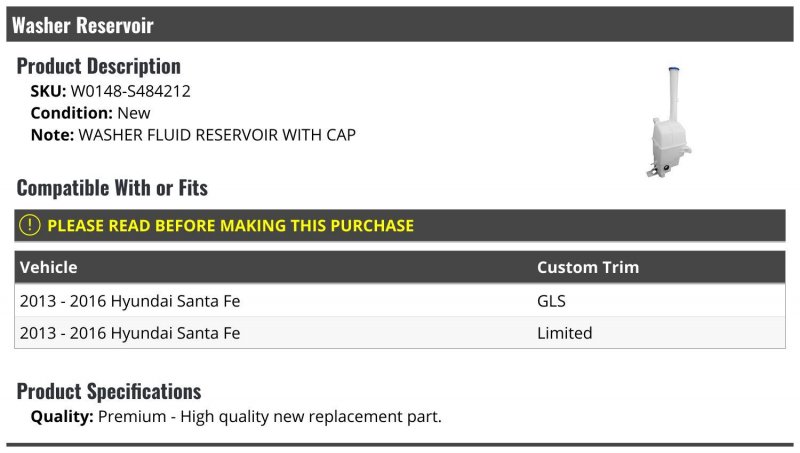Click the Santa Fe row with GLS trim

tap(400, 300)
